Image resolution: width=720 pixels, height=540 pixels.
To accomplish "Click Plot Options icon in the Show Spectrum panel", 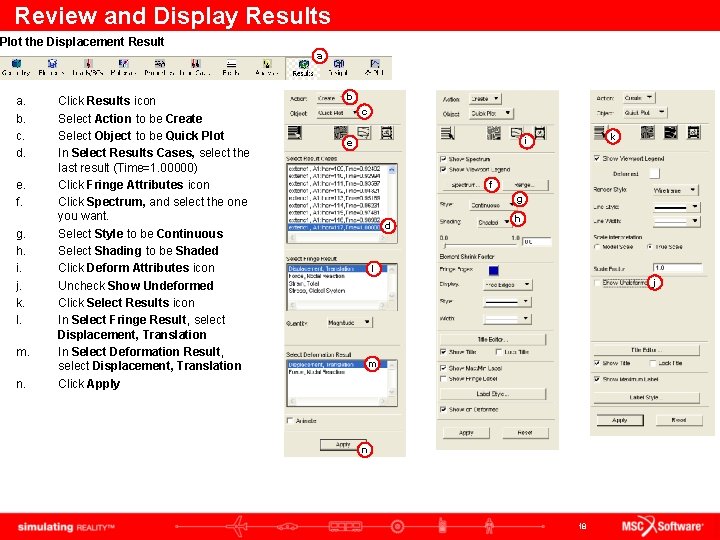I will point(540,134).
